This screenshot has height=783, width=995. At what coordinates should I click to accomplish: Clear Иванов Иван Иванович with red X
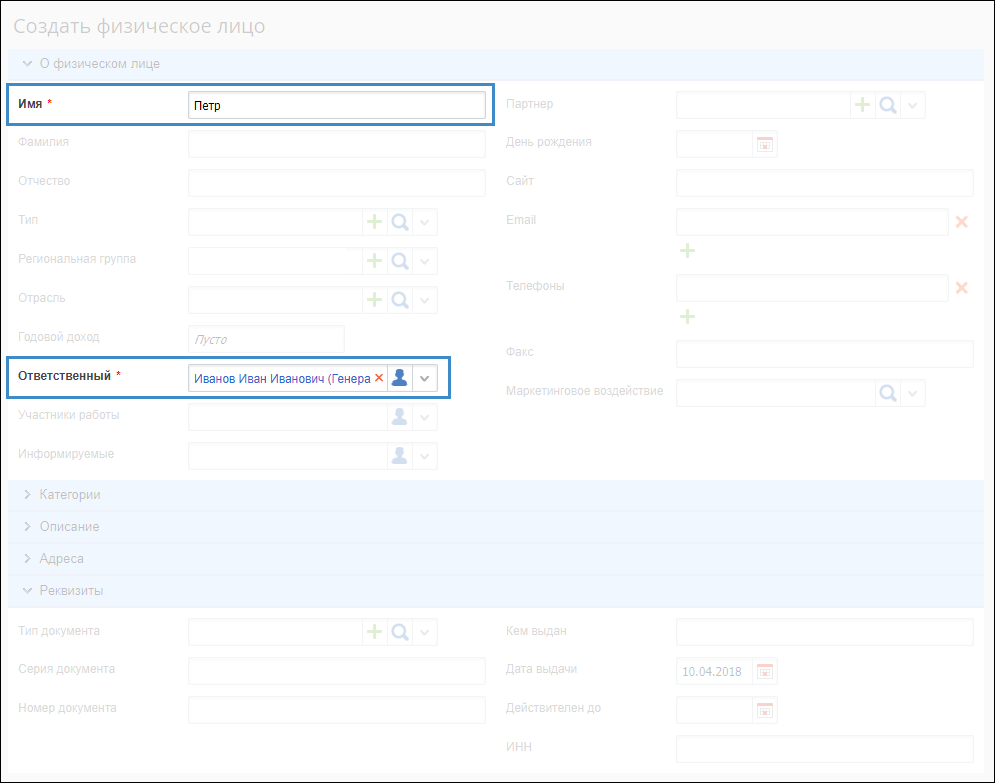point(379,378)
